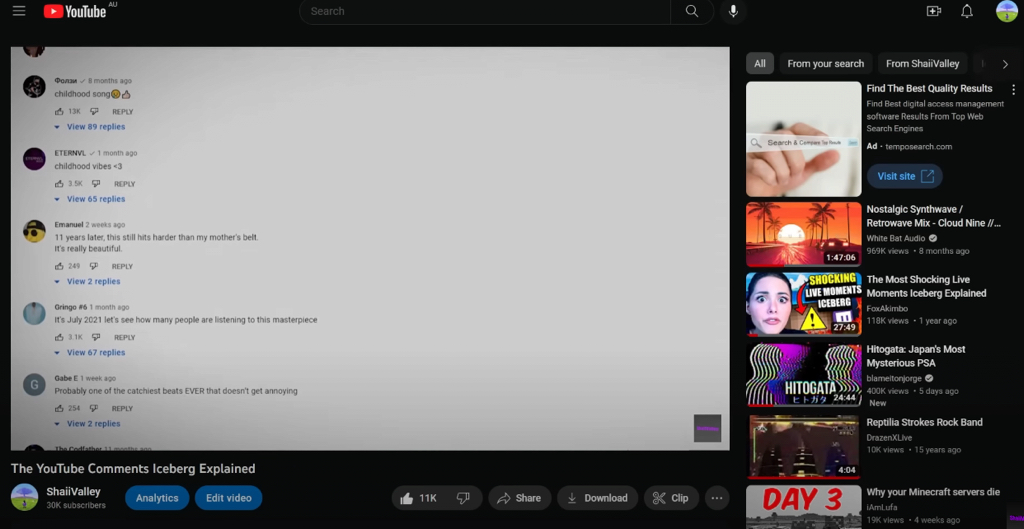Dislike the 'childhood vibes <3' comment

(x=96, y=184)
